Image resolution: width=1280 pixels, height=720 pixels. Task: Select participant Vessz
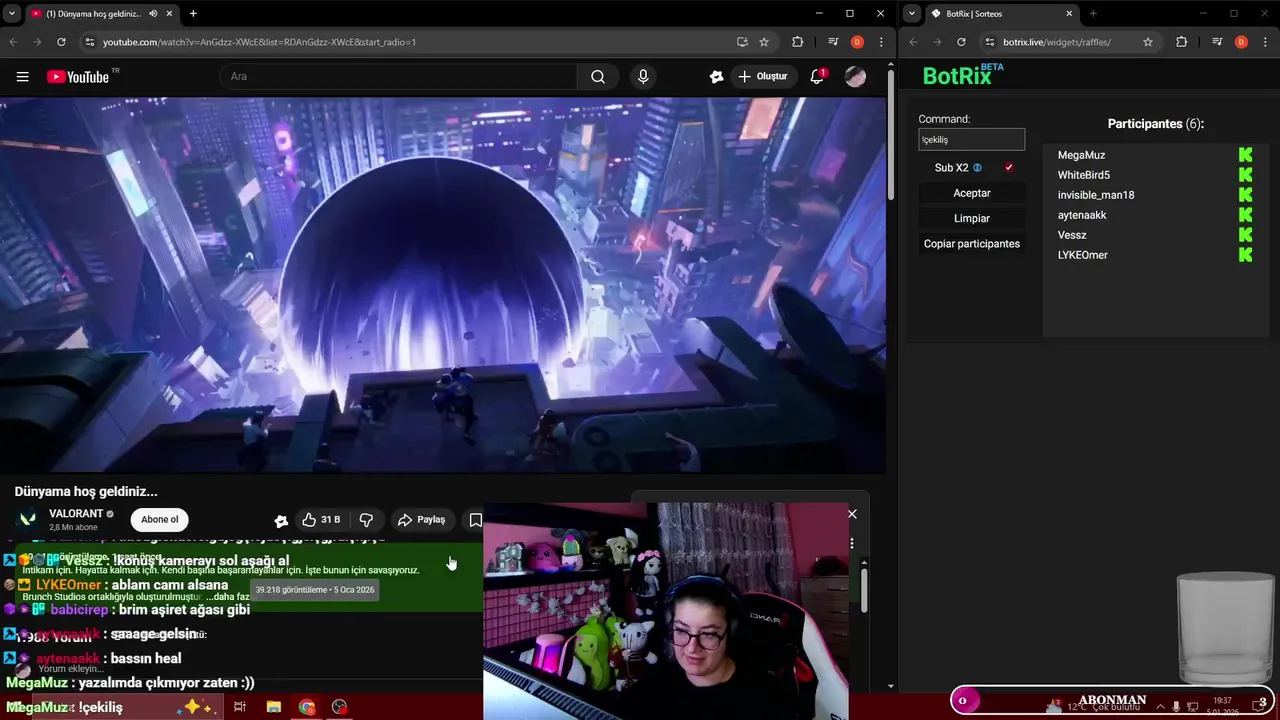point(1072,235)
